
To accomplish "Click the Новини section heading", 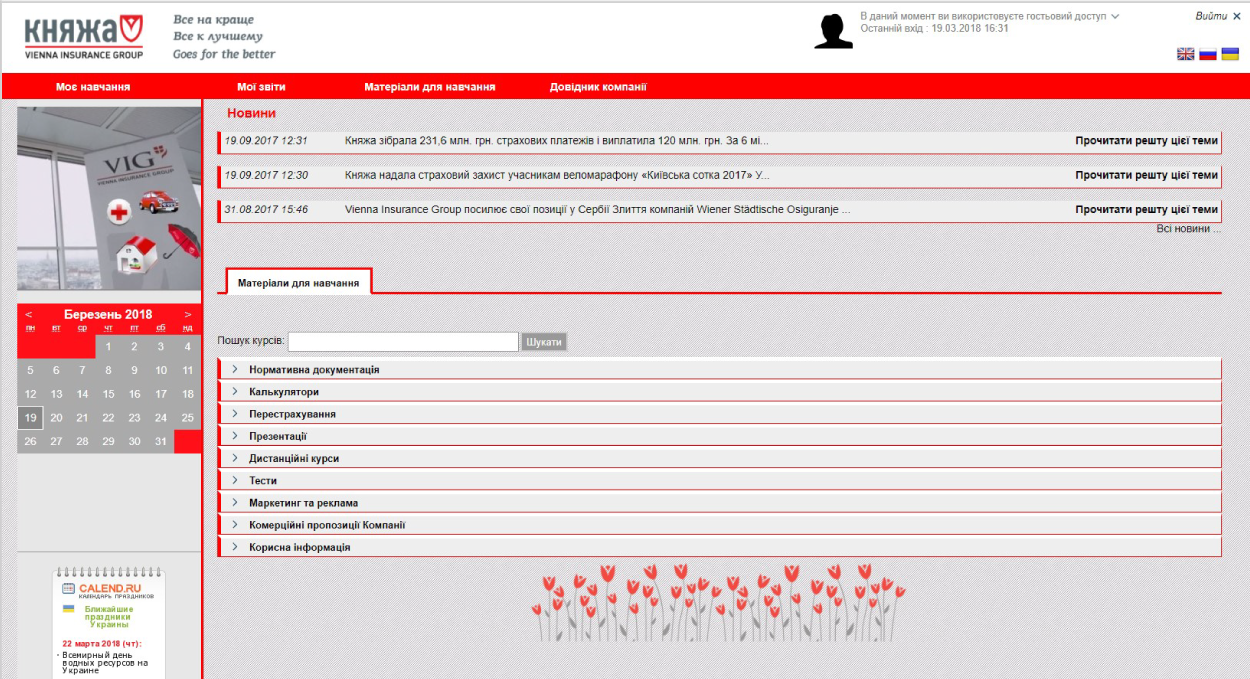I will tap(251, 113).
